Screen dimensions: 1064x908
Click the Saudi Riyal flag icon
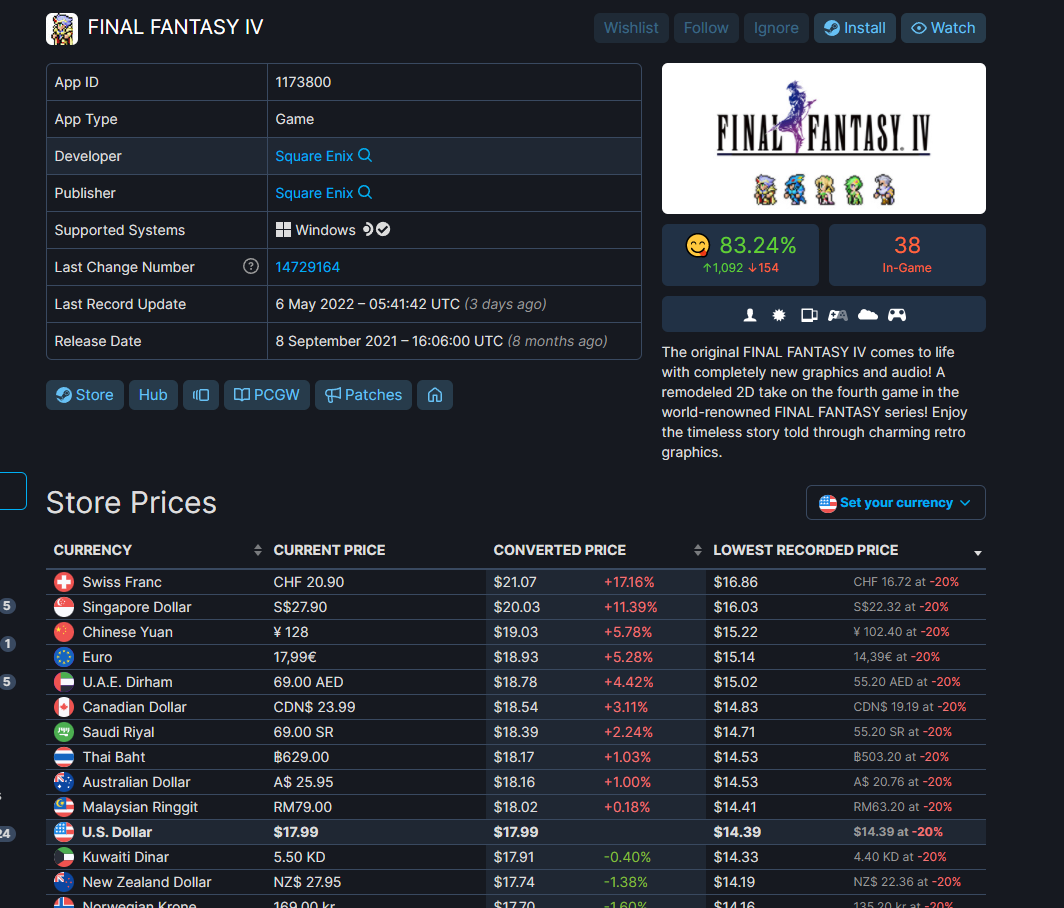point(64,732)
